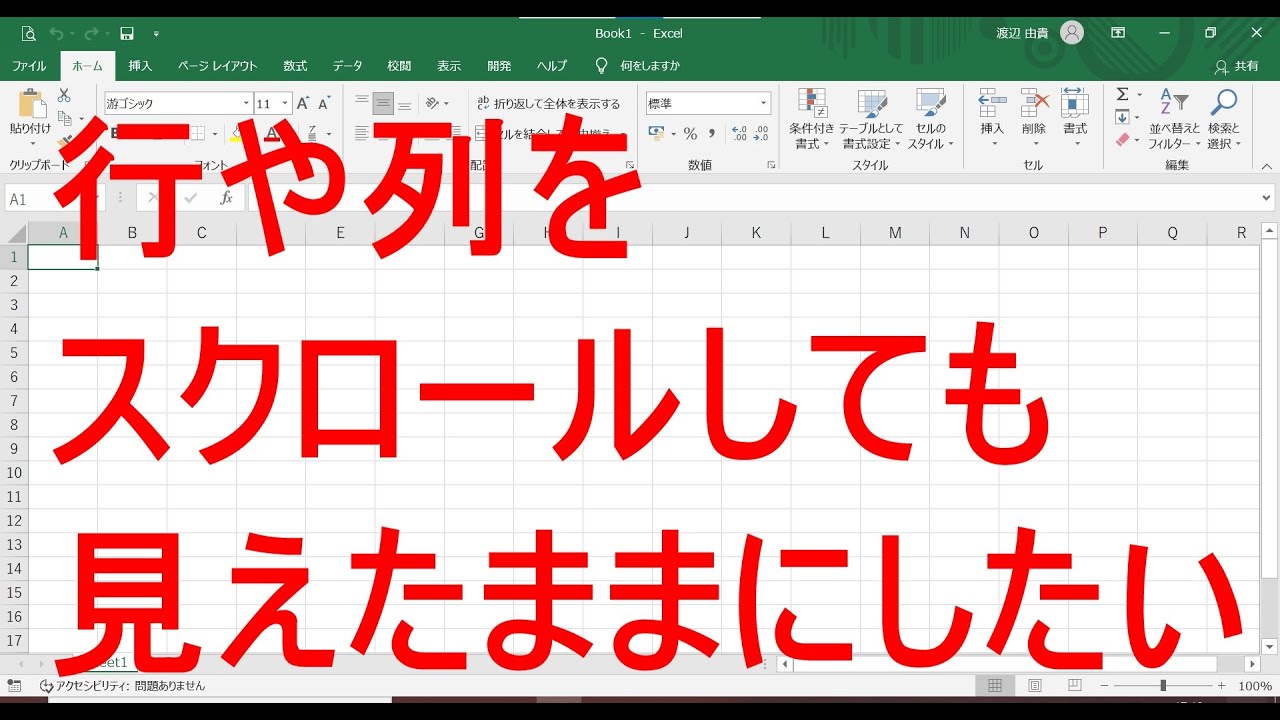Click the 共有 share button
1280x720 pixels.
click(1236, 66)
